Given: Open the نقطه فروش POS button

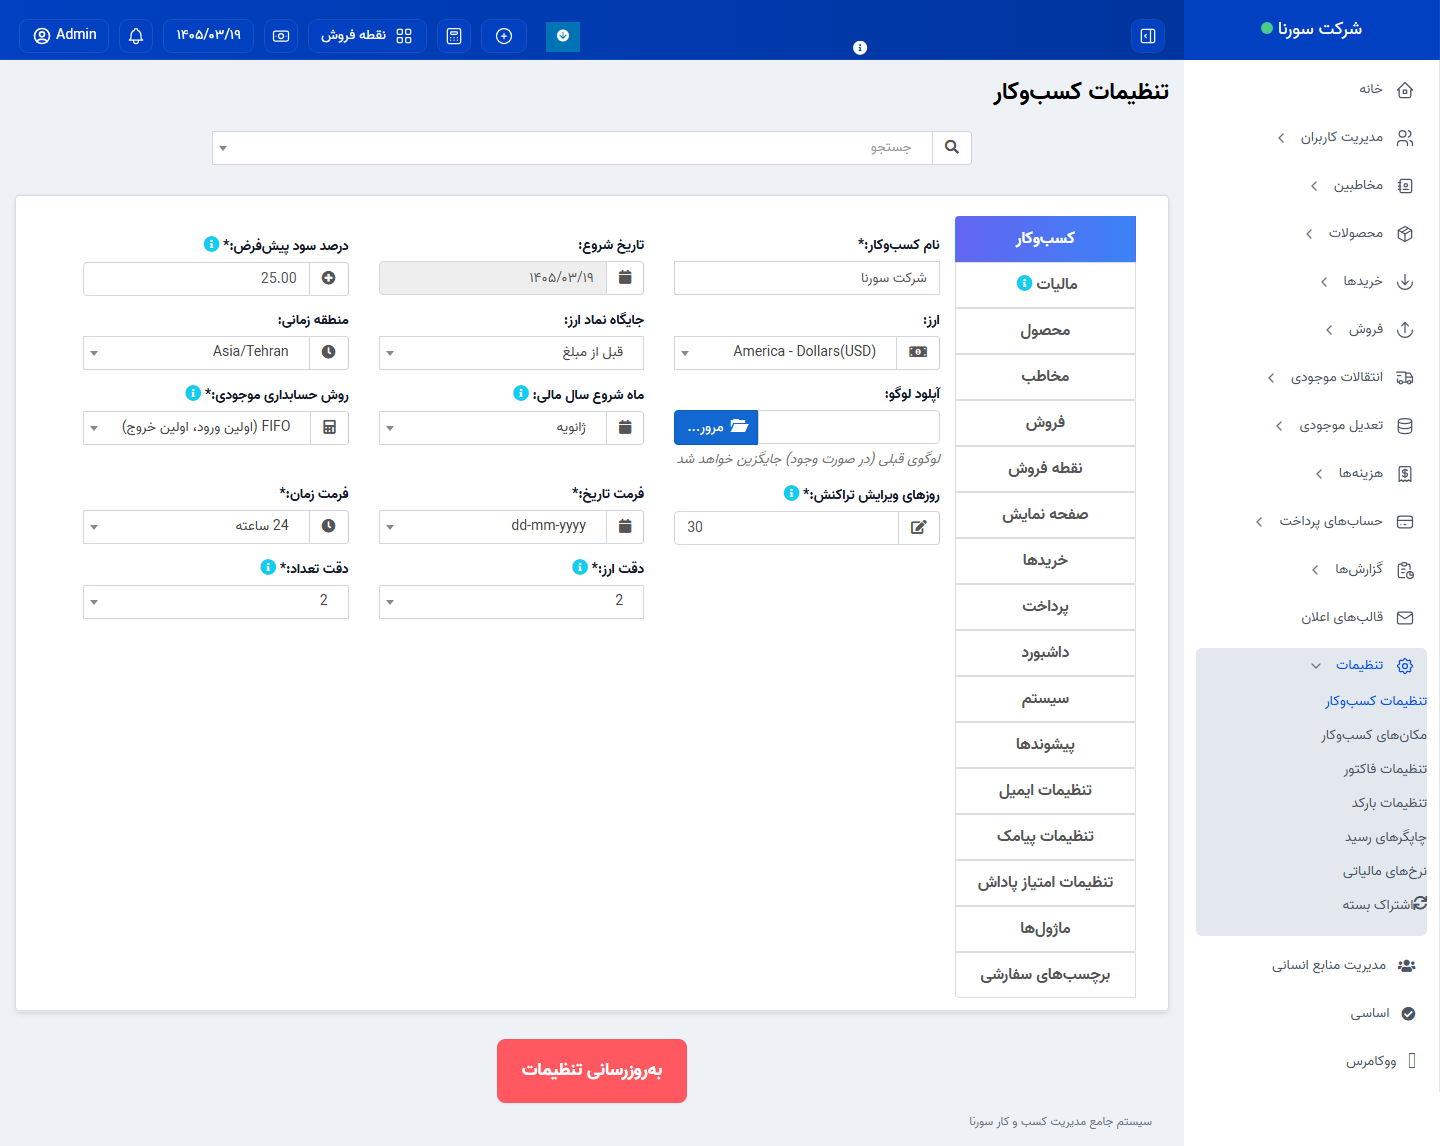Looking at the screenshot, I should (367, 36).
